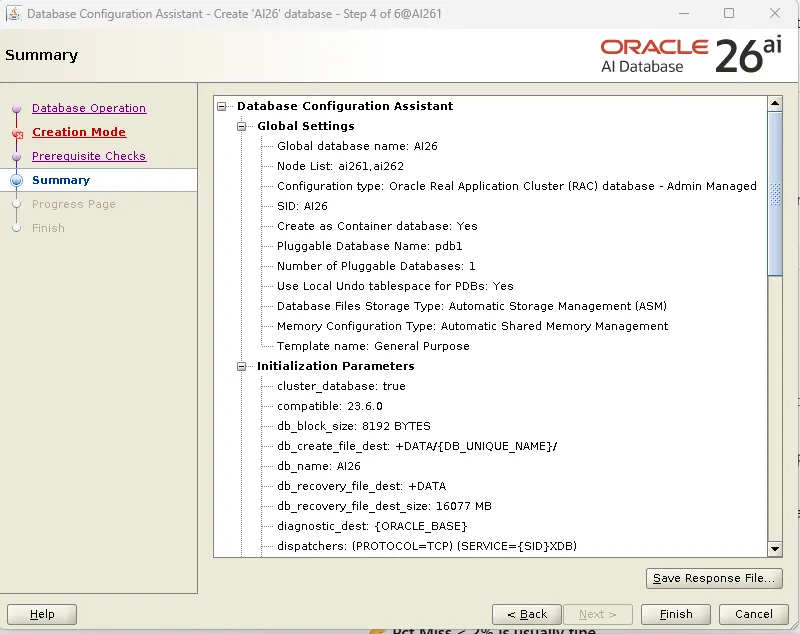Click the Back button
800x634 pixels.
(527, 614)
